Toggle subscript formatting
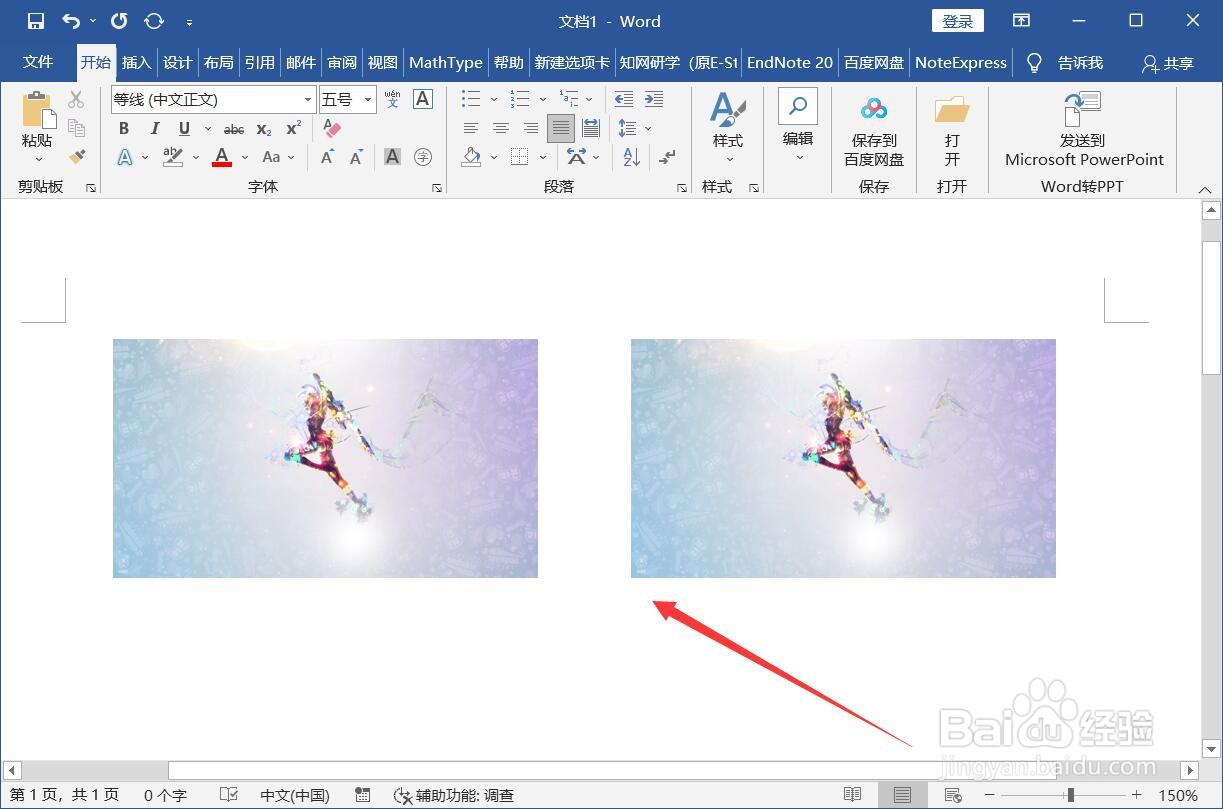 coord(264,129)
